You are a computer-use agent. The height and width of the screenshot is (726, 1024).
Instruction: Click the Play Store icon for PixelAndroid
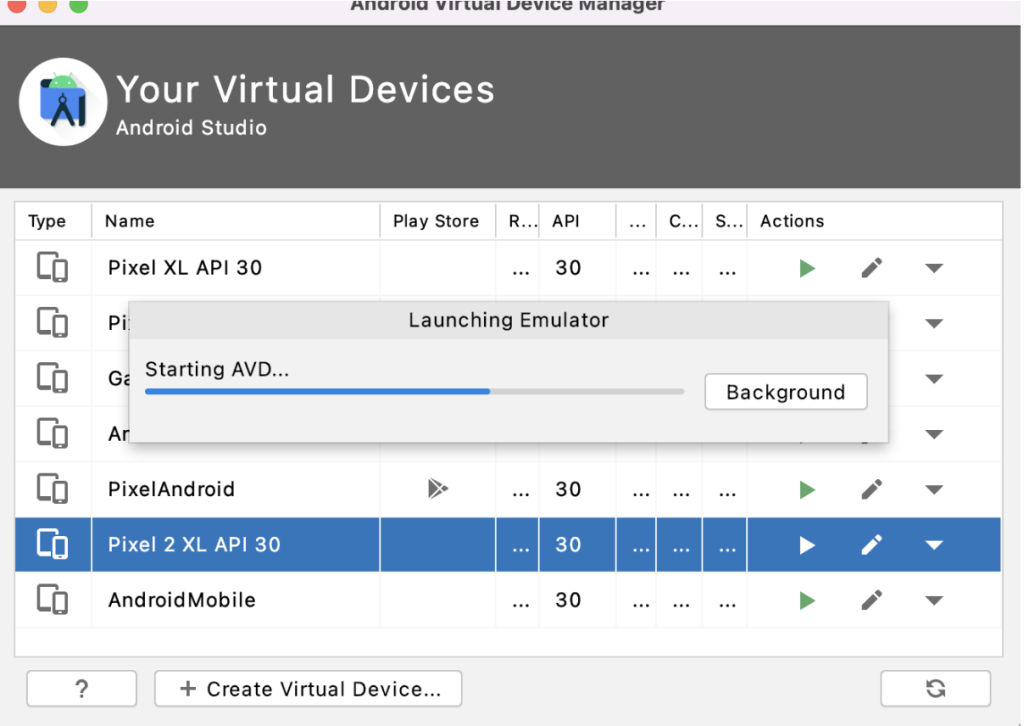(x=437, y=489)
